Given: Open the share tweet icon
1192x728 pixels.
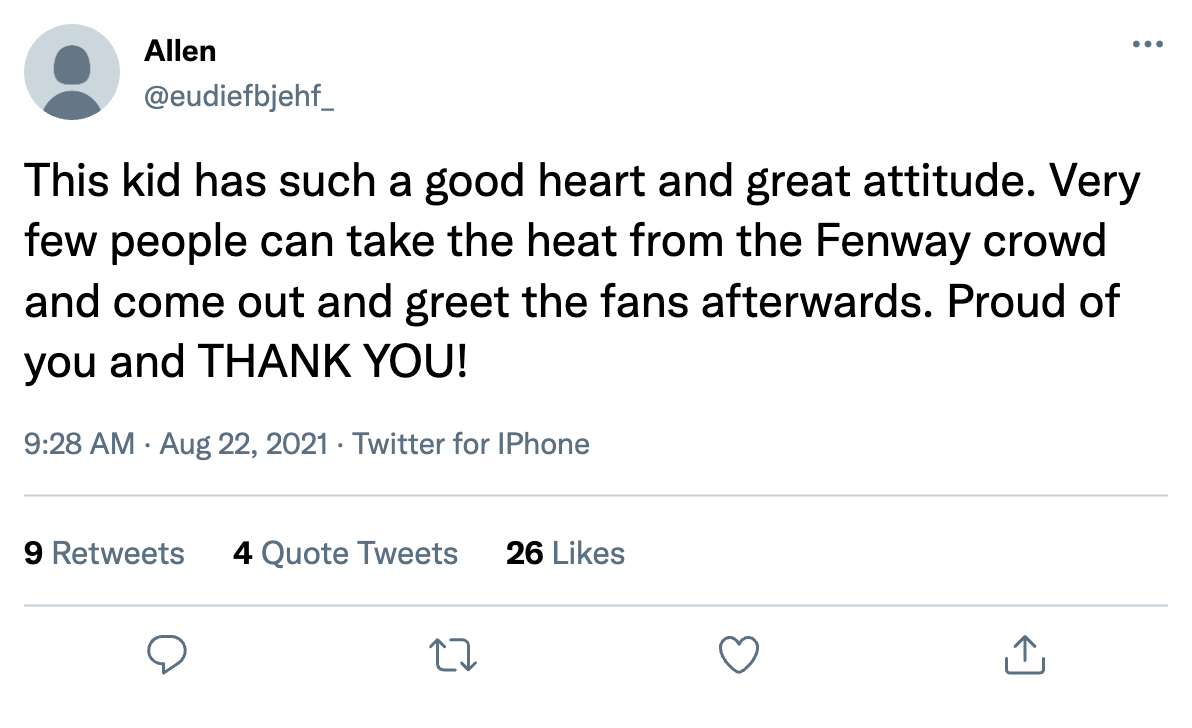Looking at the screenshot, I should 1024,655.
